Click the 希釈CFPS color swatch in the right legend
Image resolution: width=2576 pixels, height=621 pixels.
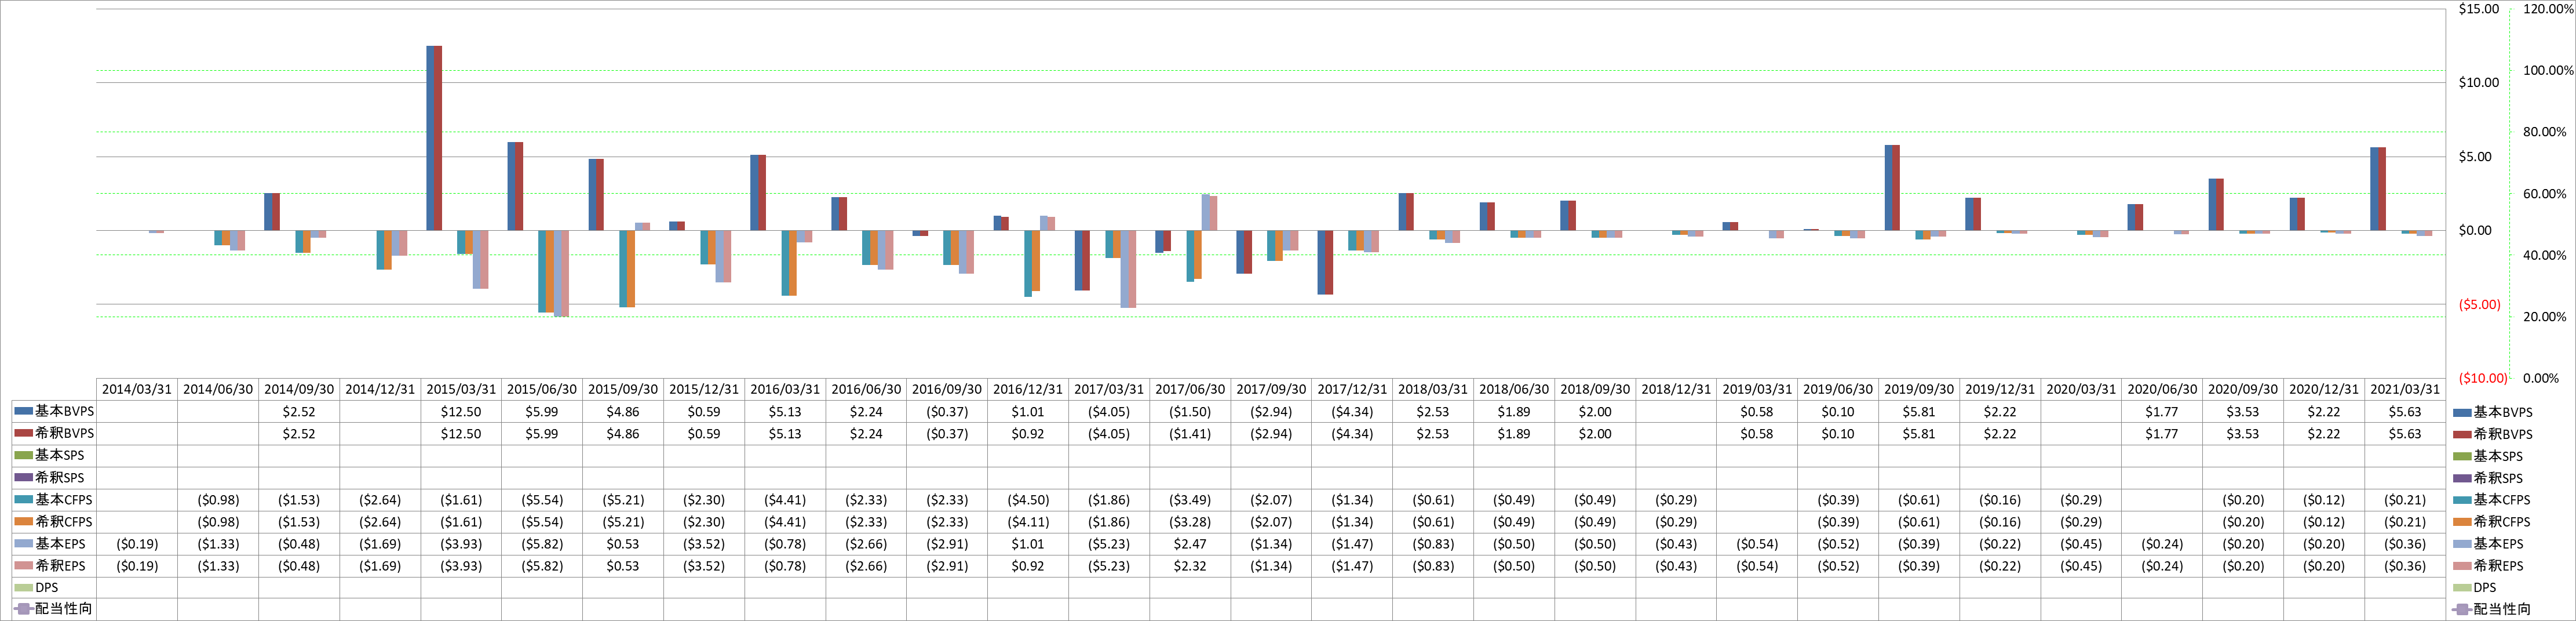[x=2462, y=522]
